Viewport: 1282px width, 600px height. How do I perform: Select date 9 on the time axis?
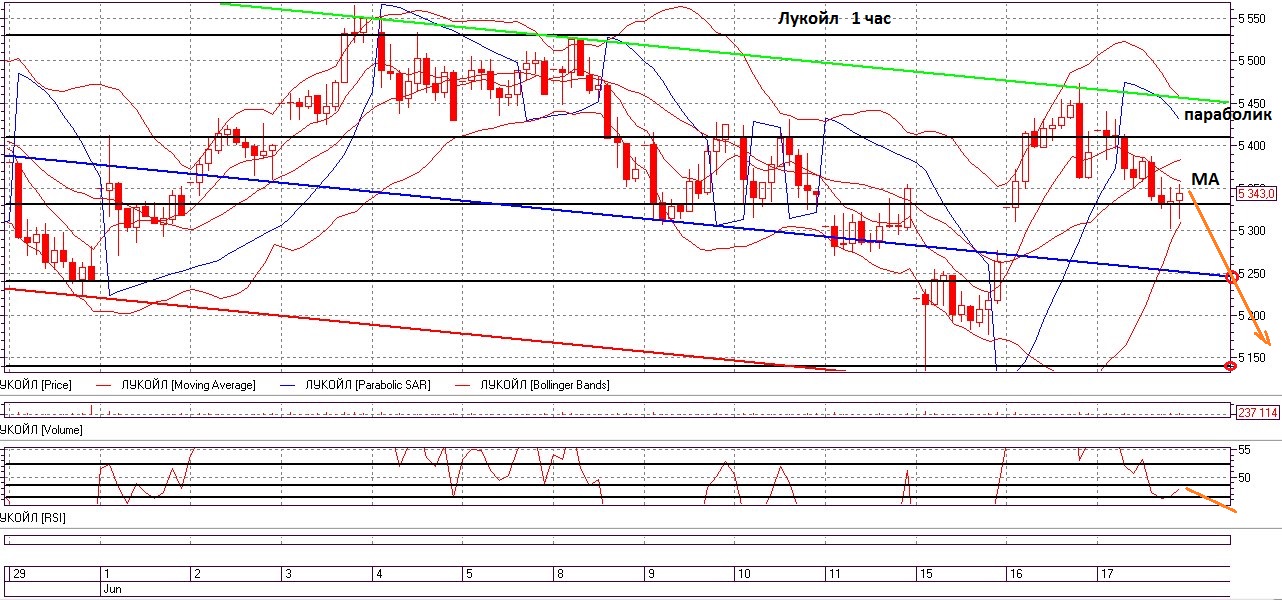point(651,574)
